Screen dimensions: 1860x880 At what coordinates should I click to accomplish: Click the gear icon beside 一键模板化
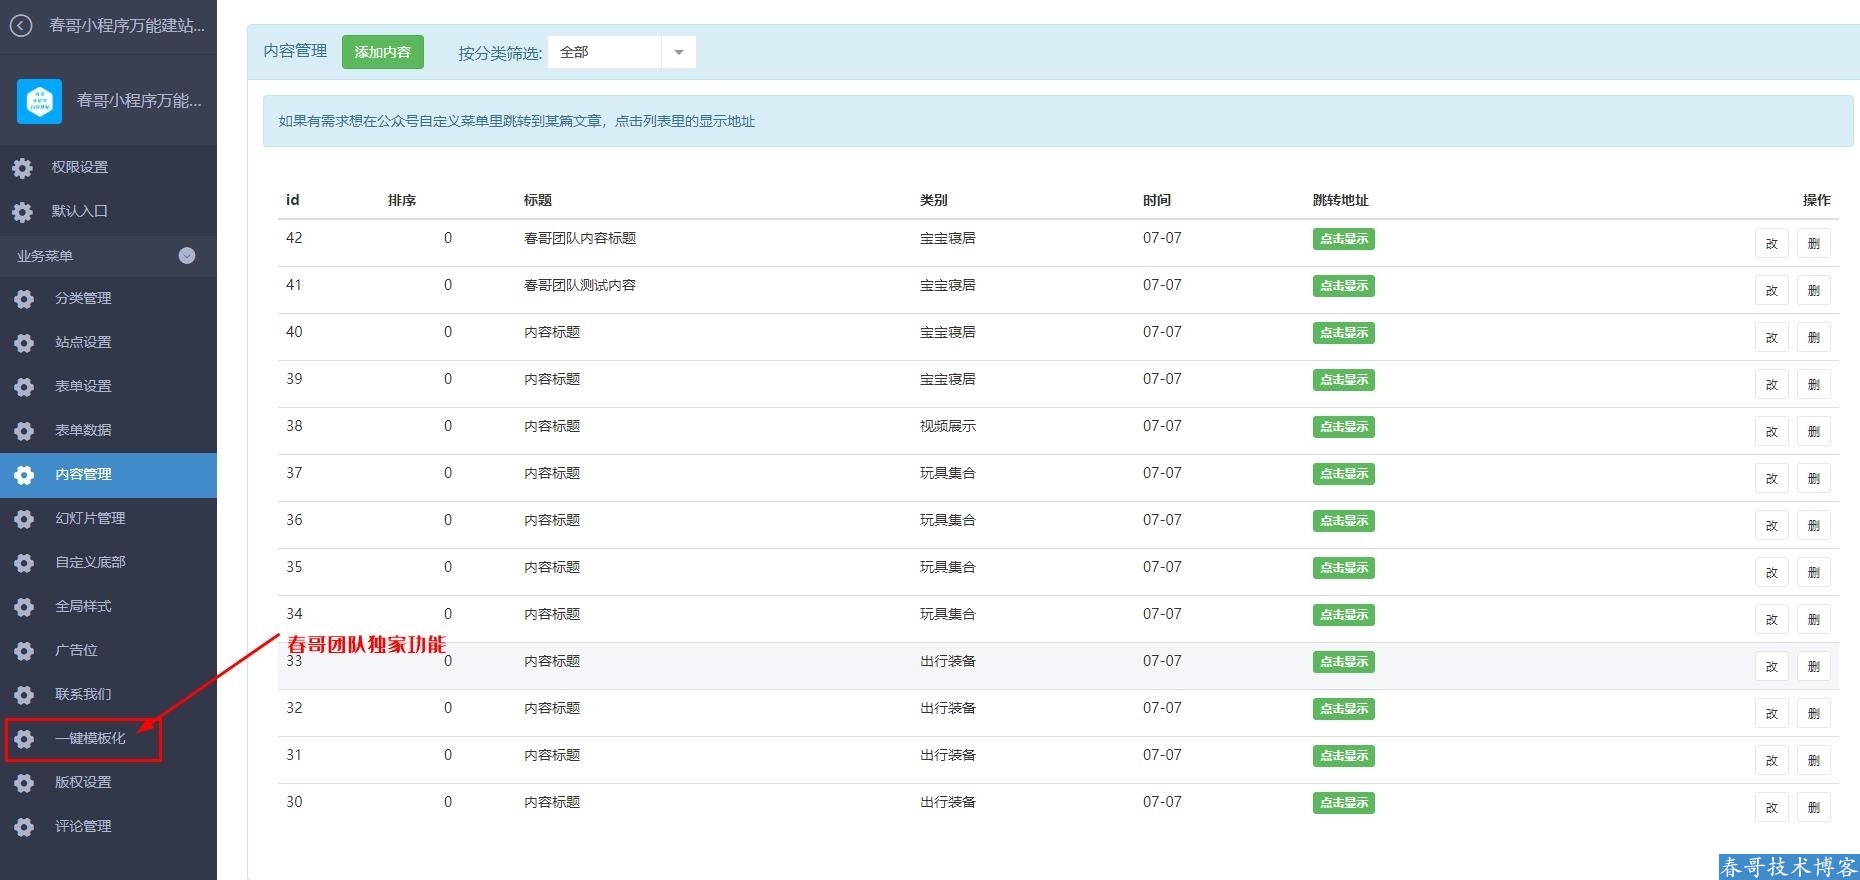[x=24, y=739]
